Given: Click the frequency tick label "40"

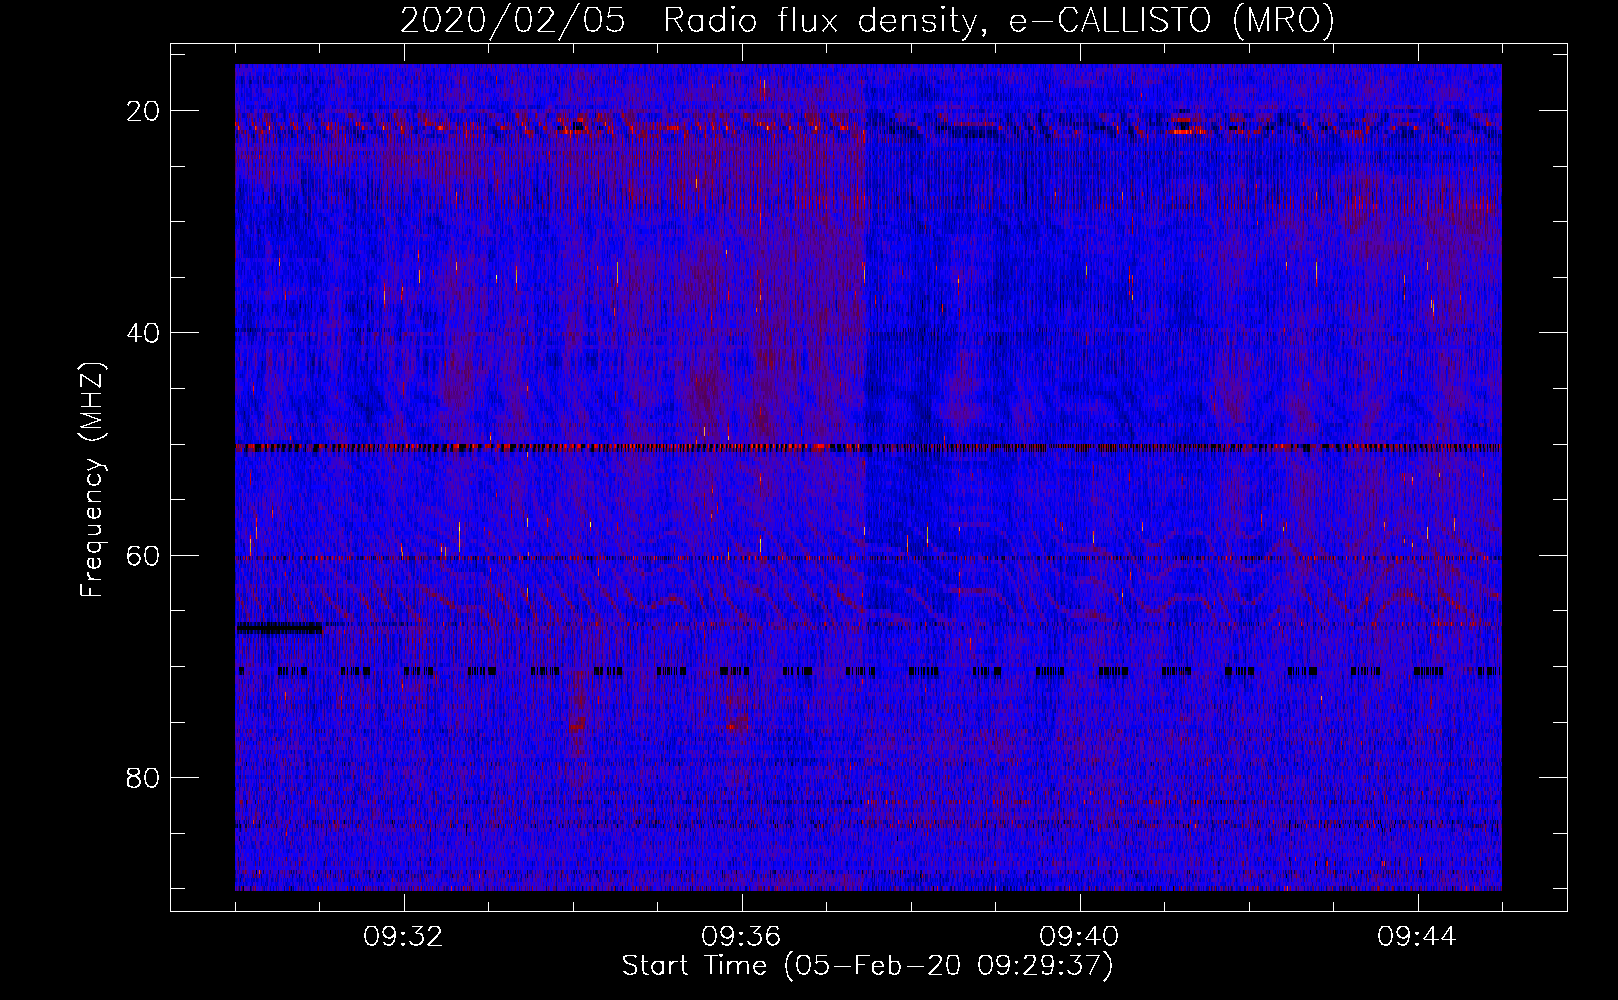Looking at the screenshot, I should click(x=144, y=332).
